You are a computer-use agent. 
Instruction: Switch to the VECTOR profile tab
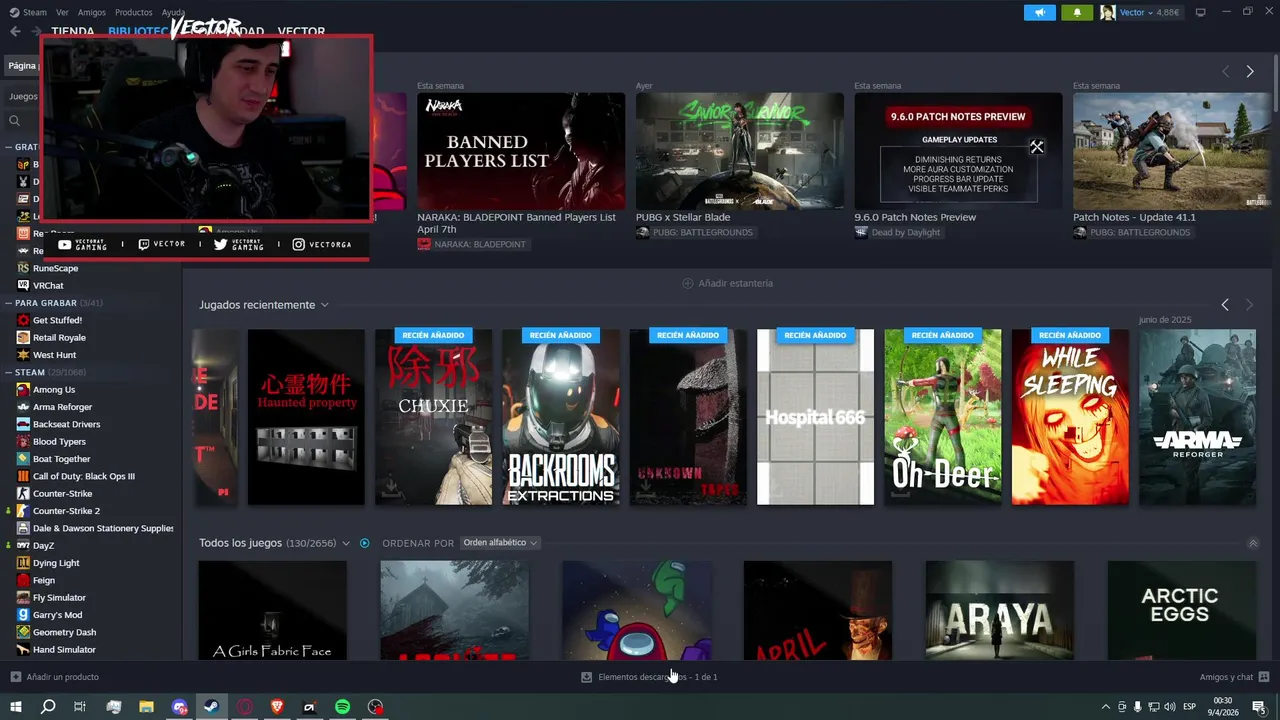click(301, 31)
